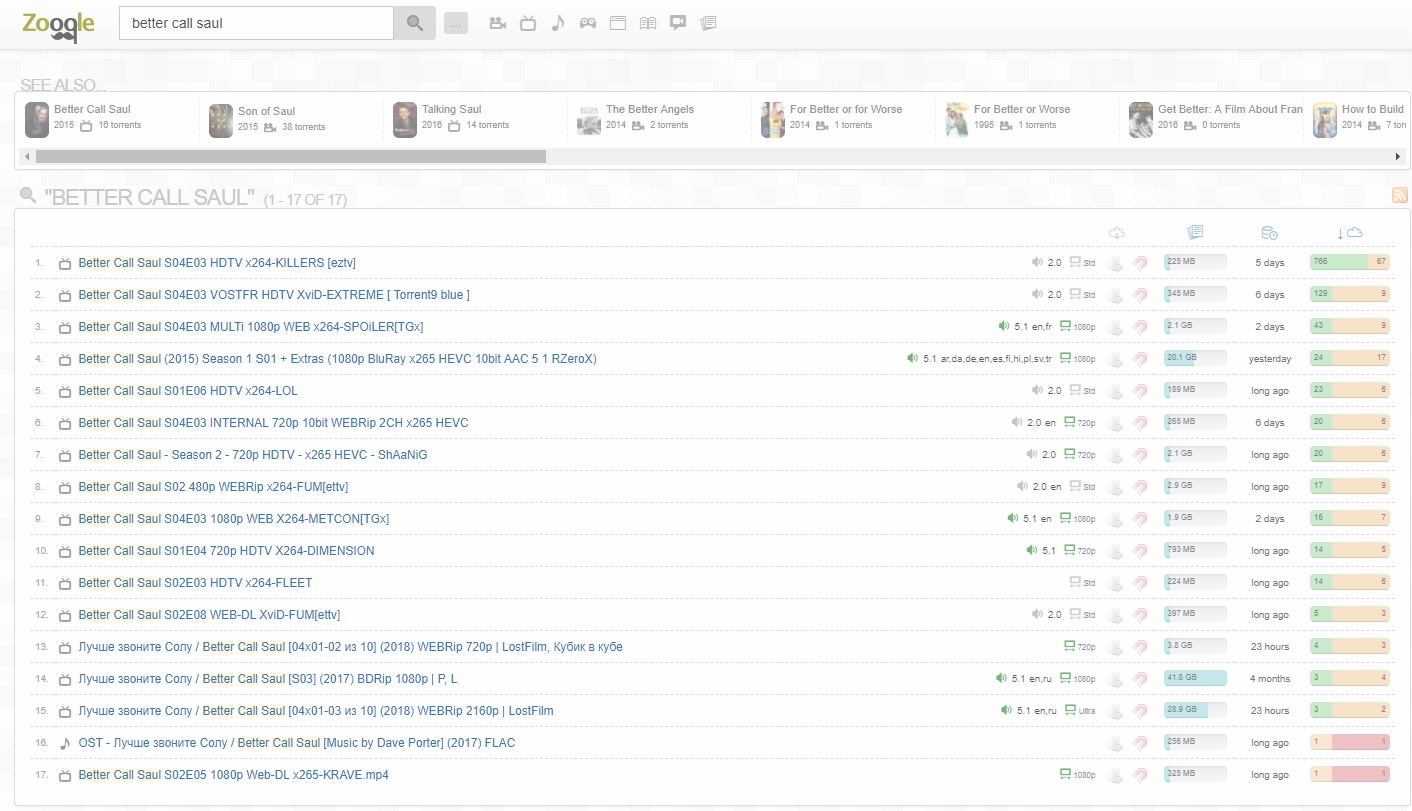Screen dimensions: 1412x811
Task: Open S01E06 HDTV x264-LOL torrent
Action: tap(188, 391)
